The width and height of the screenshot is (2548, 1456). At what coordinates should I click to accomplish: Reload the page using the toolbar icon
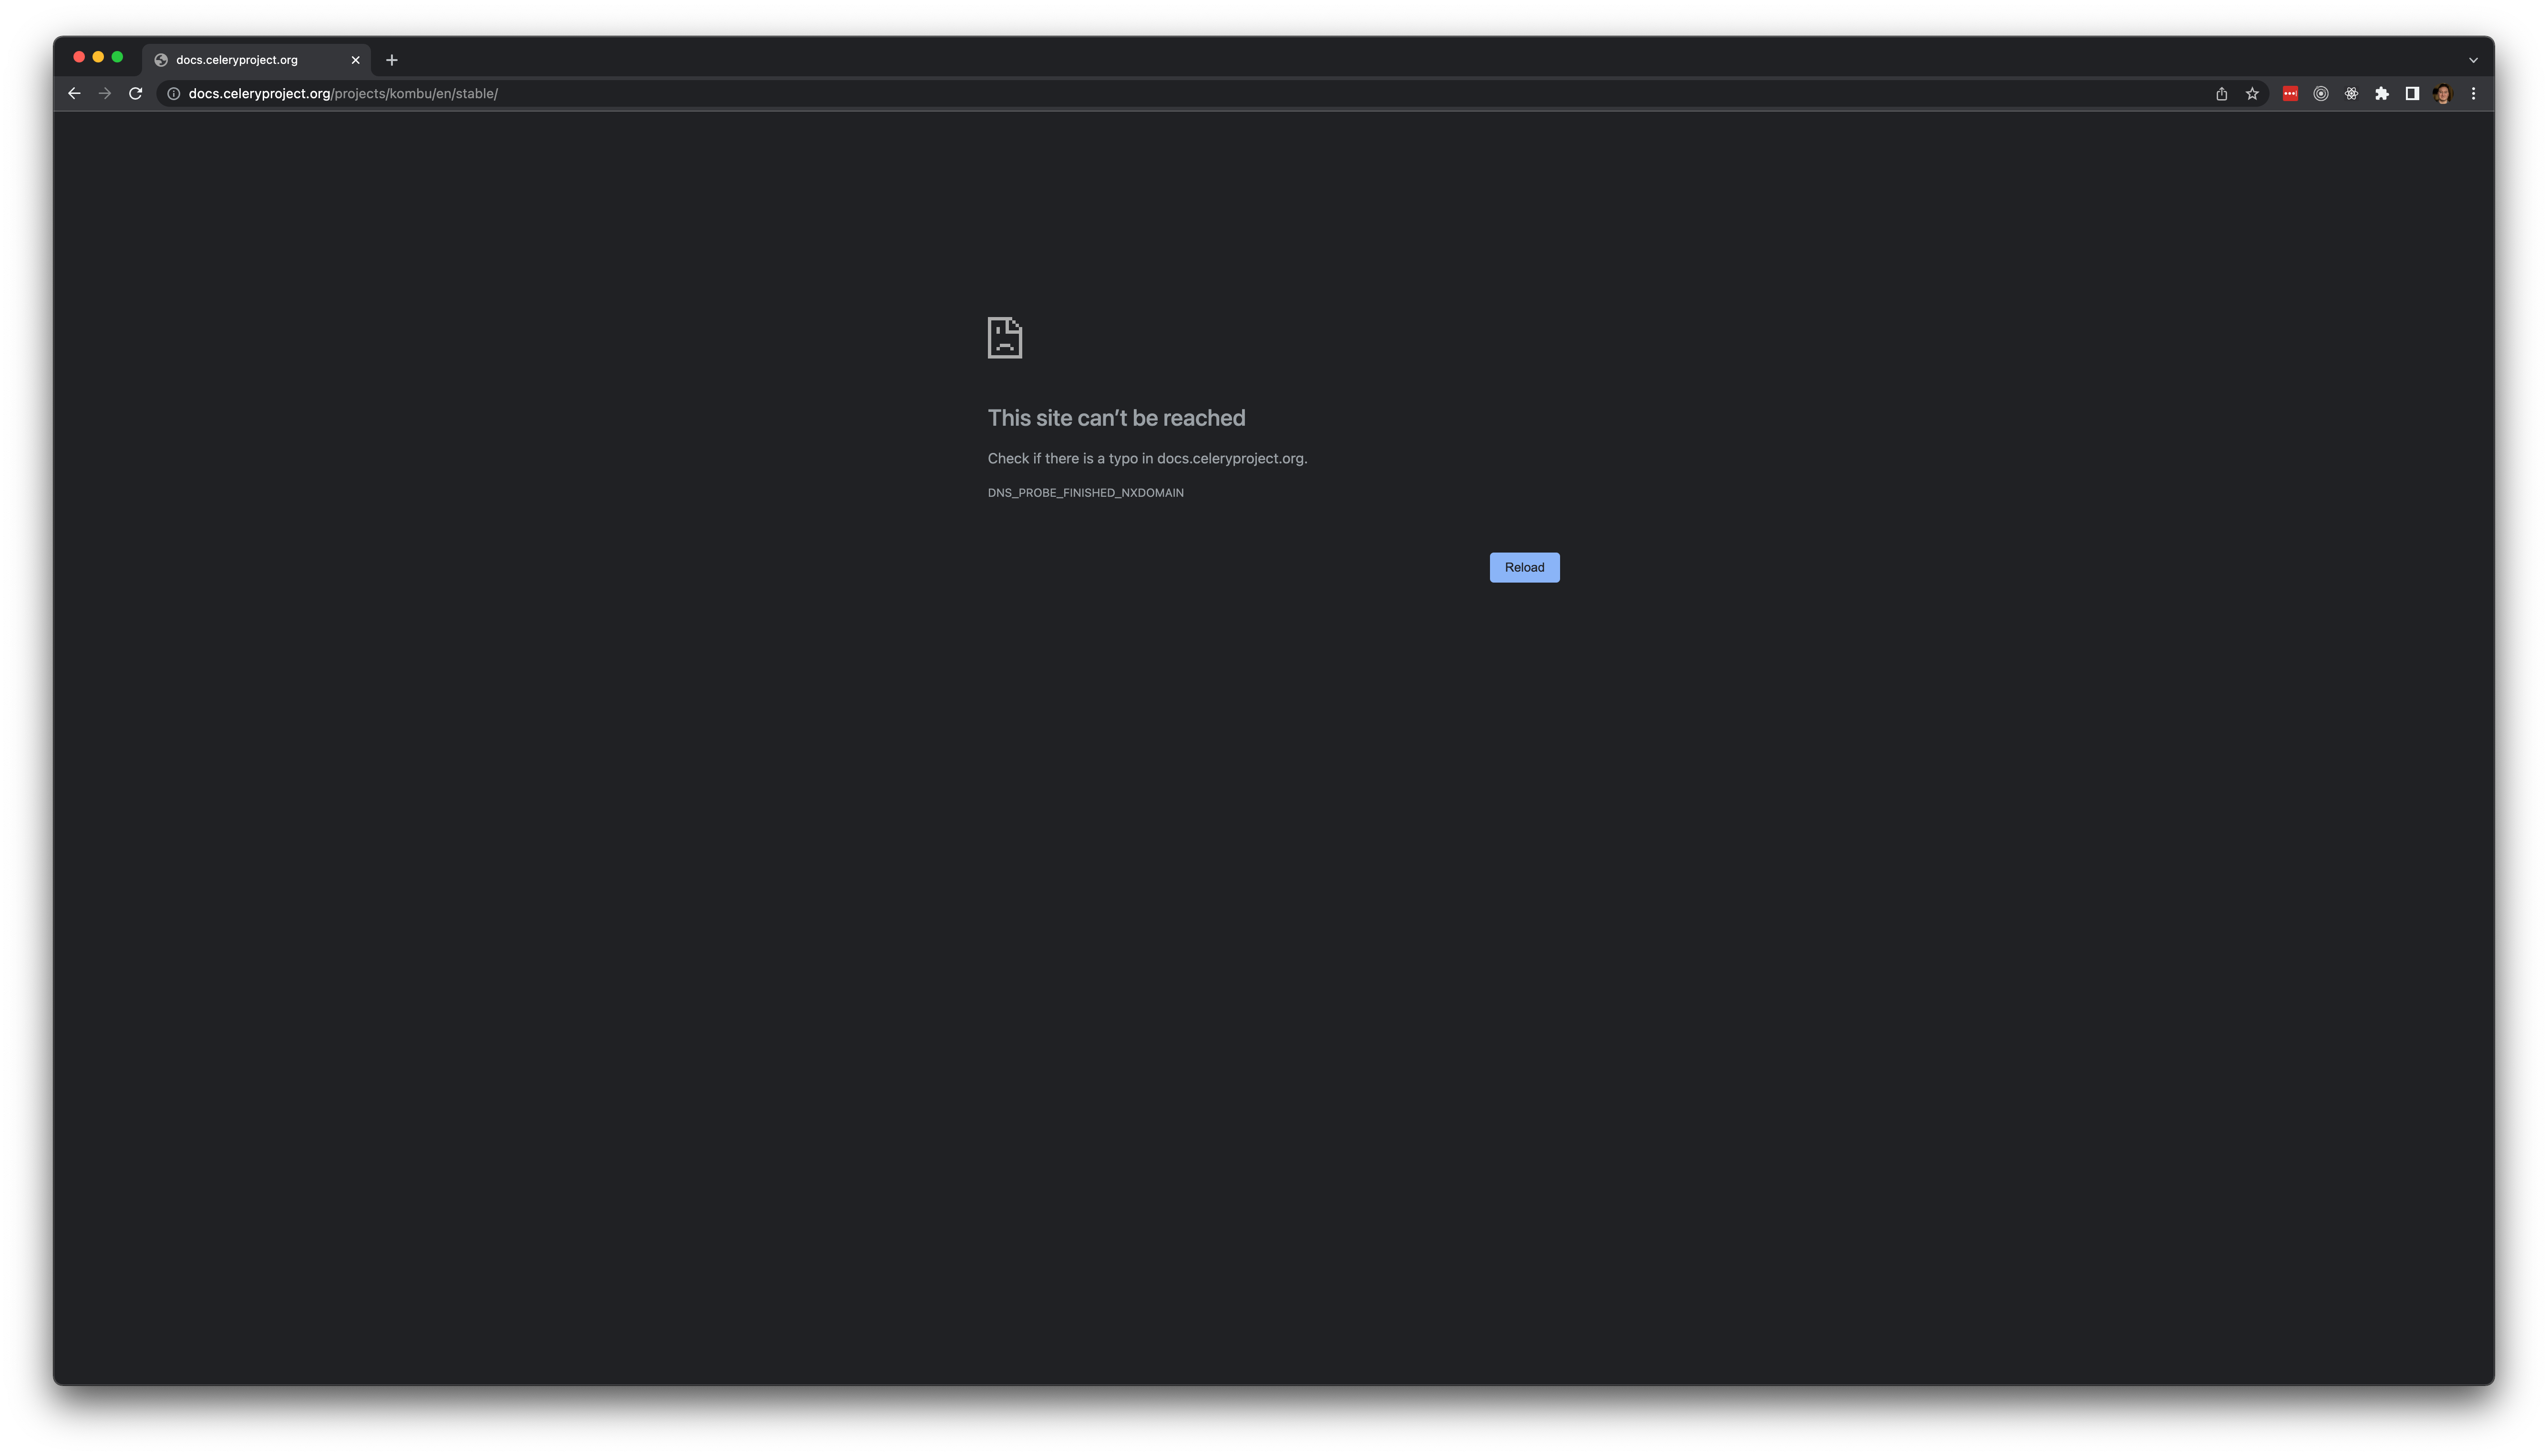[136, 93]
